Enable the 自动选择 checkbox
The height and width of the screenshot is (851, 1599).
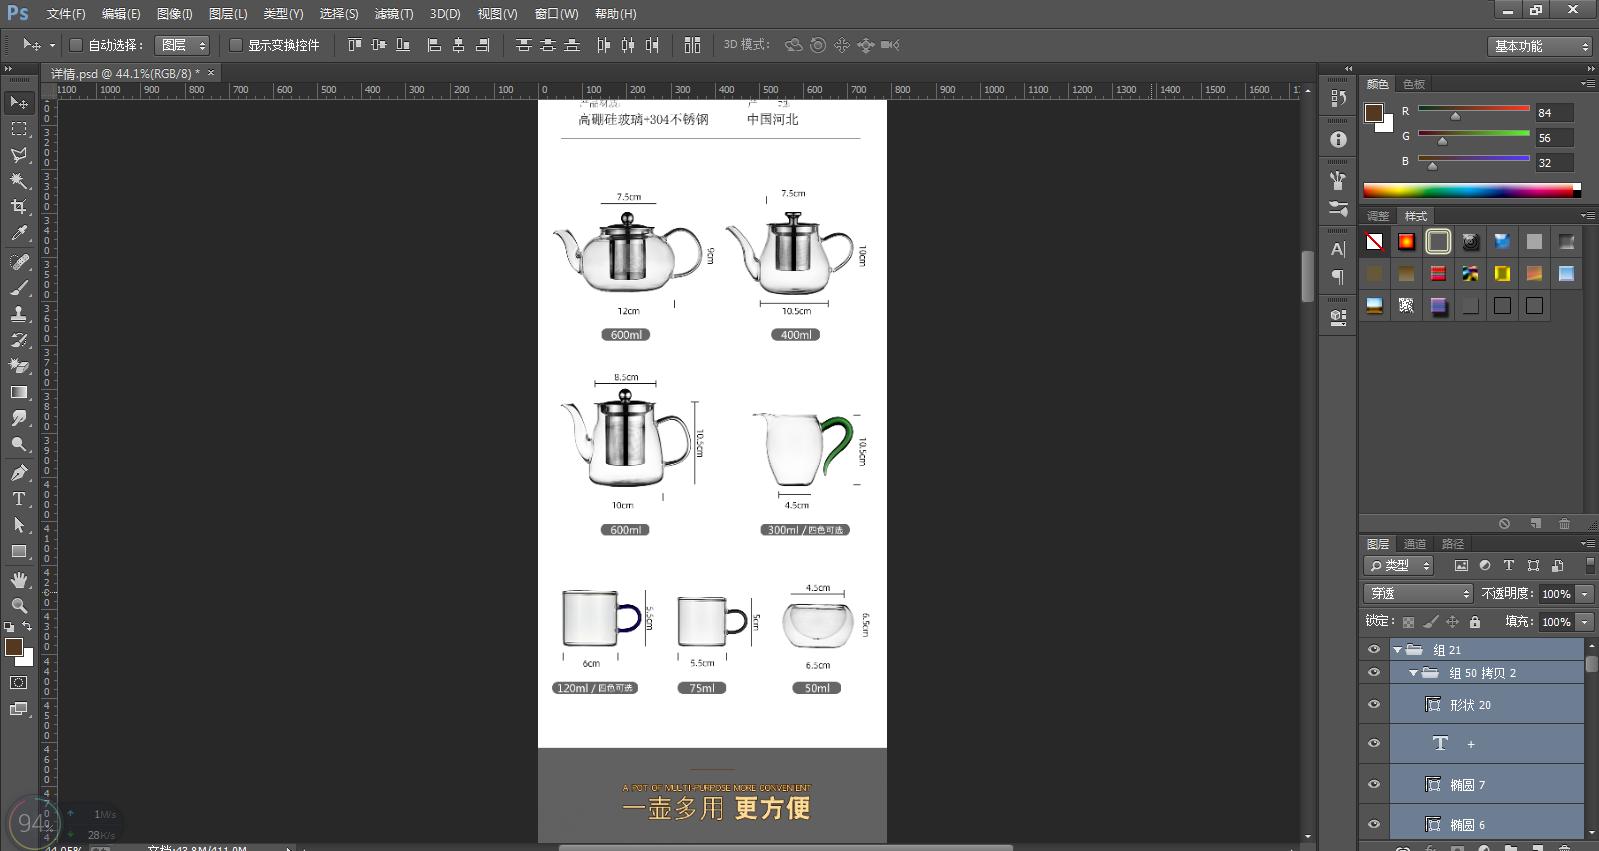pos(76,45)
